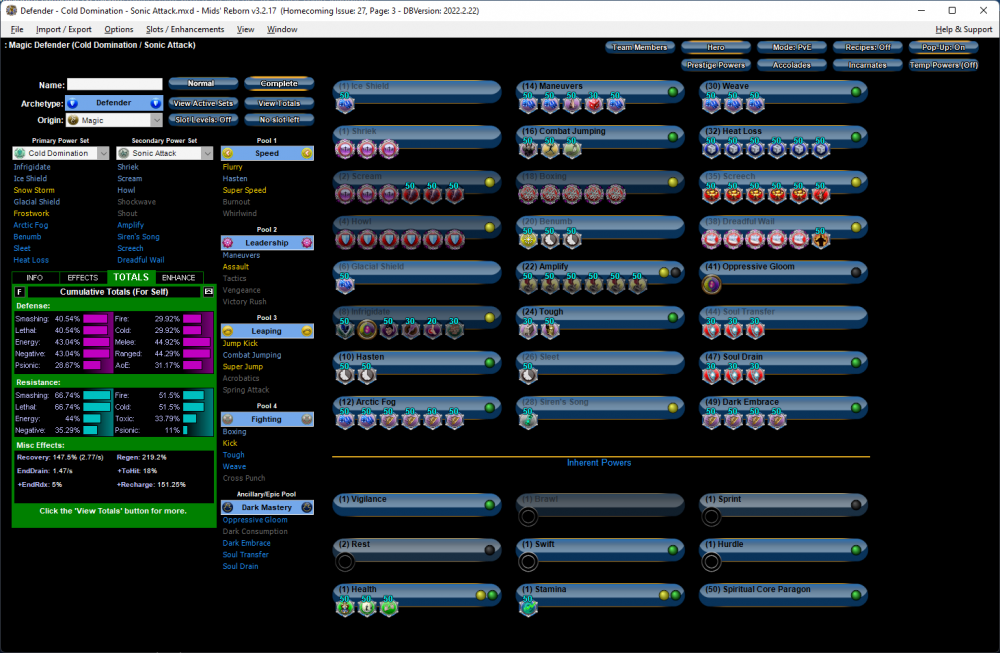This screenshot has height=653, width=1000.
Task: Click the Stamina power's enhancement slot
Action: 528,607
